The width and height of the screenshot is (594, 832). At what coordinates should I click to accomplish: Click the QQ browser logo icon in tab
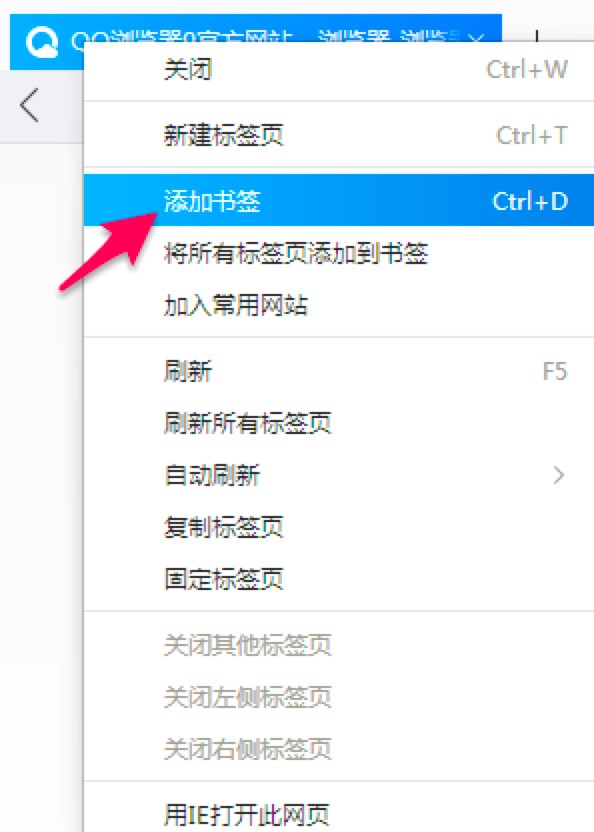tap(41, 41)
